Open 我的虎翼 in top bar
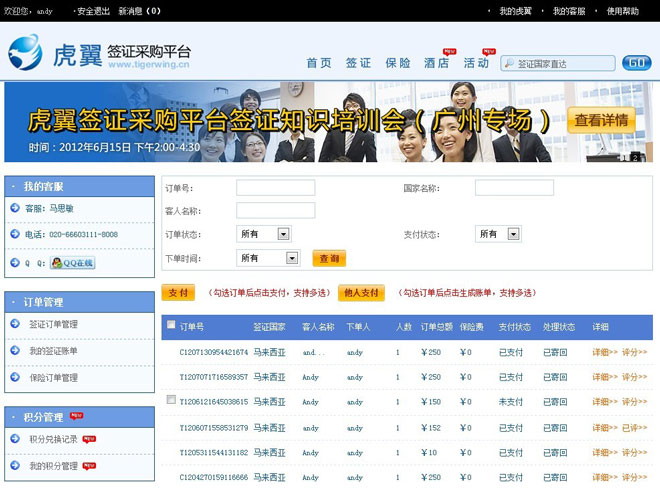 pos(515,11)
